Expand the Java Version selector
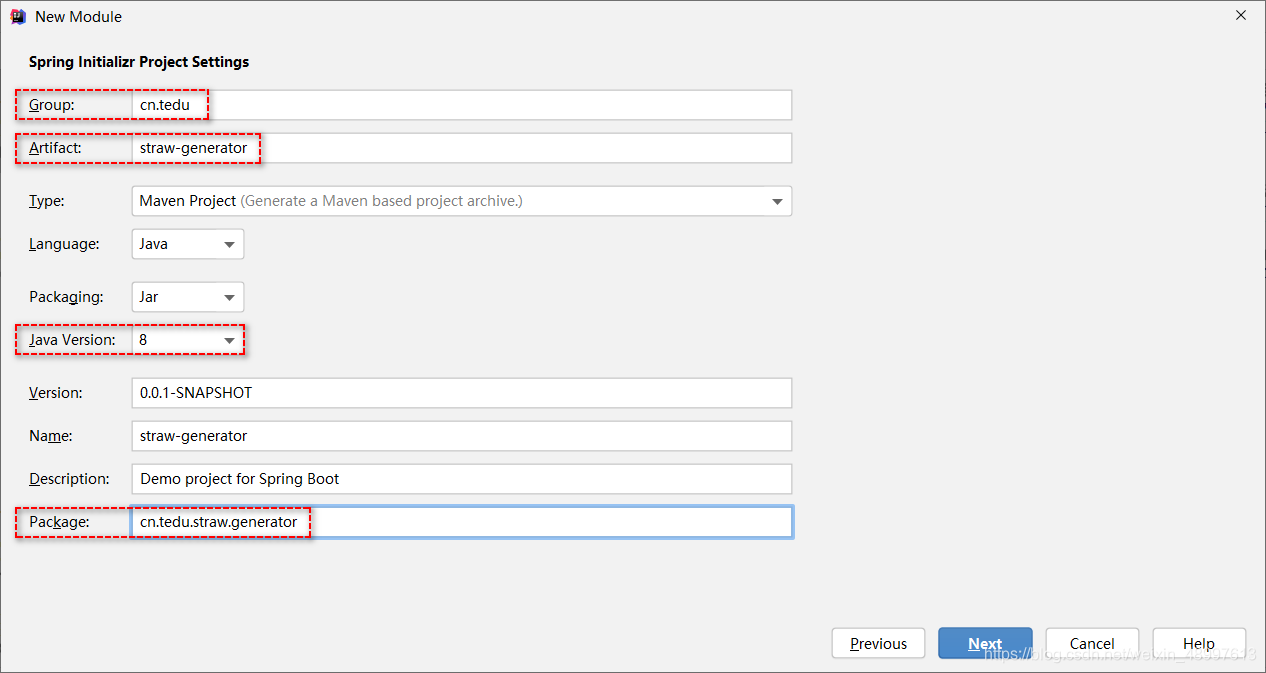This screenshot has height=673, width=1266. pos(188,340)
